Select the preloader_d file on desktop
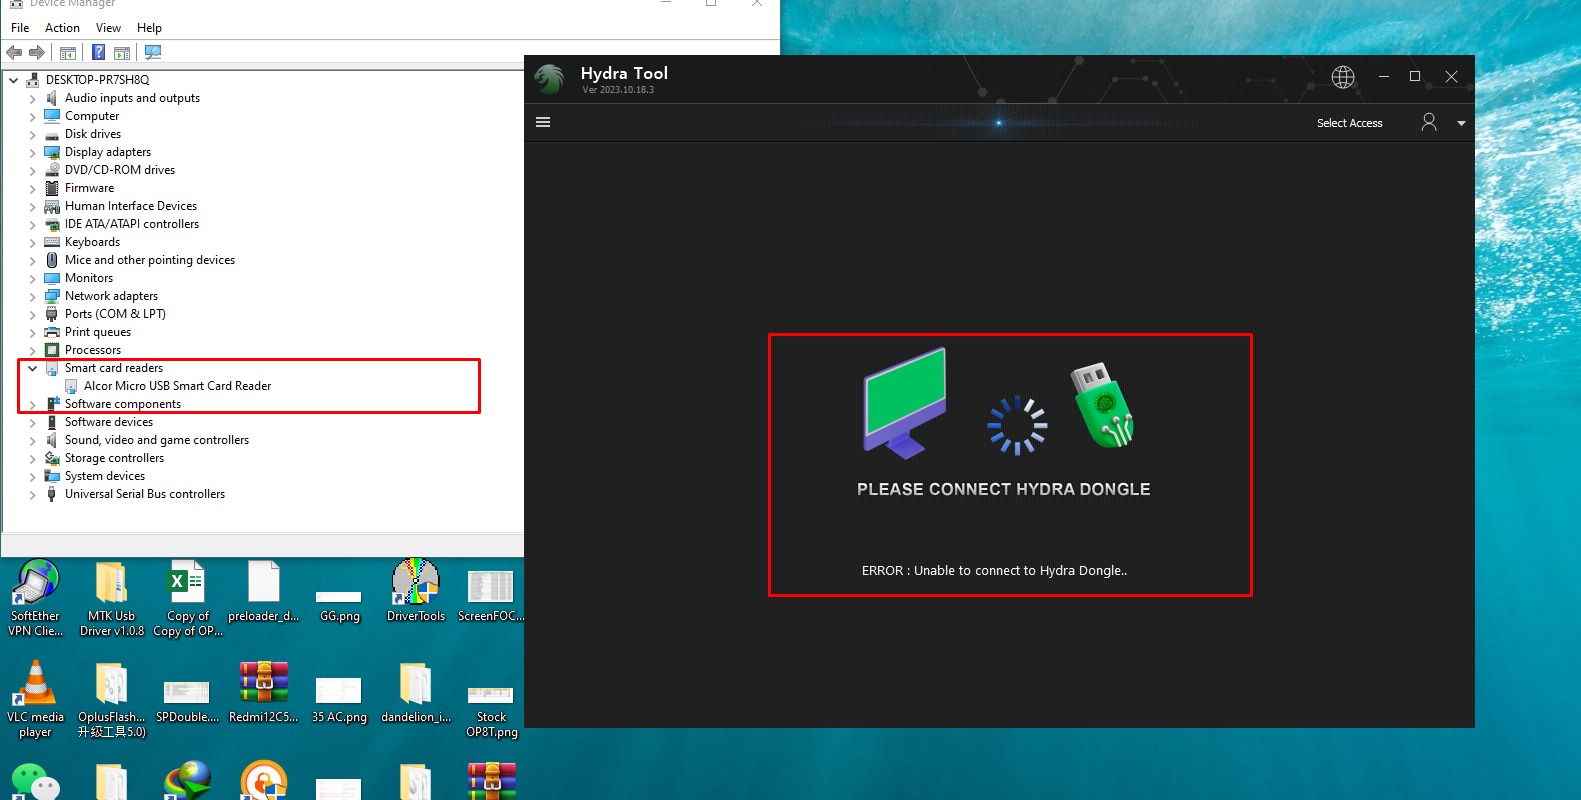1581x800 pixels. pyautogui.click(x=263, y=591)
